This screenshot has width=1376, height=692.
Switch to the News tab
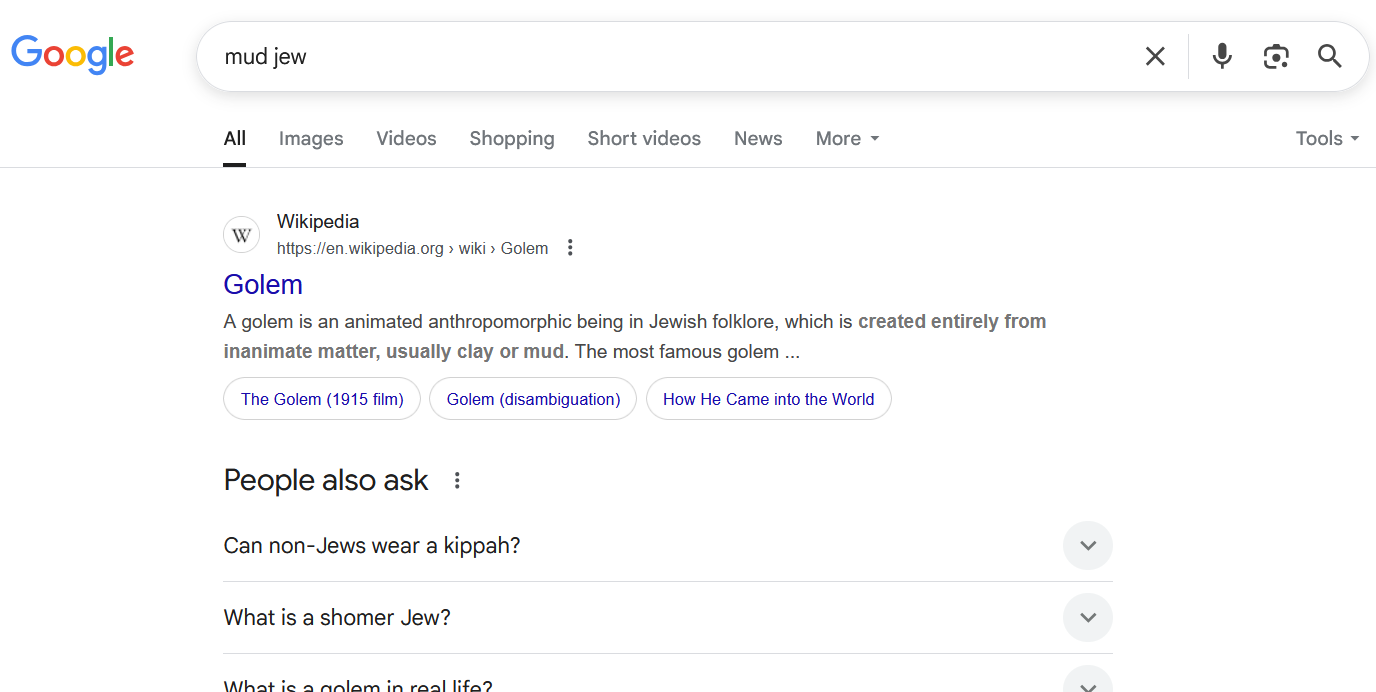(x=758, y=139)
